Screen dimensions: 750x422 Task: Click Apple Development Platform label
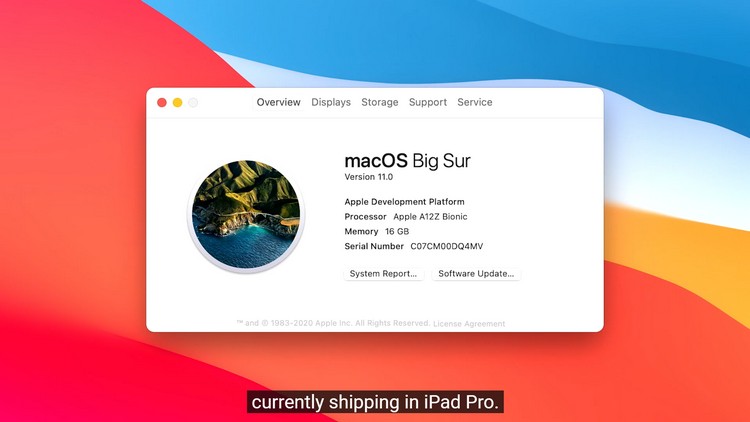[404, 202]
